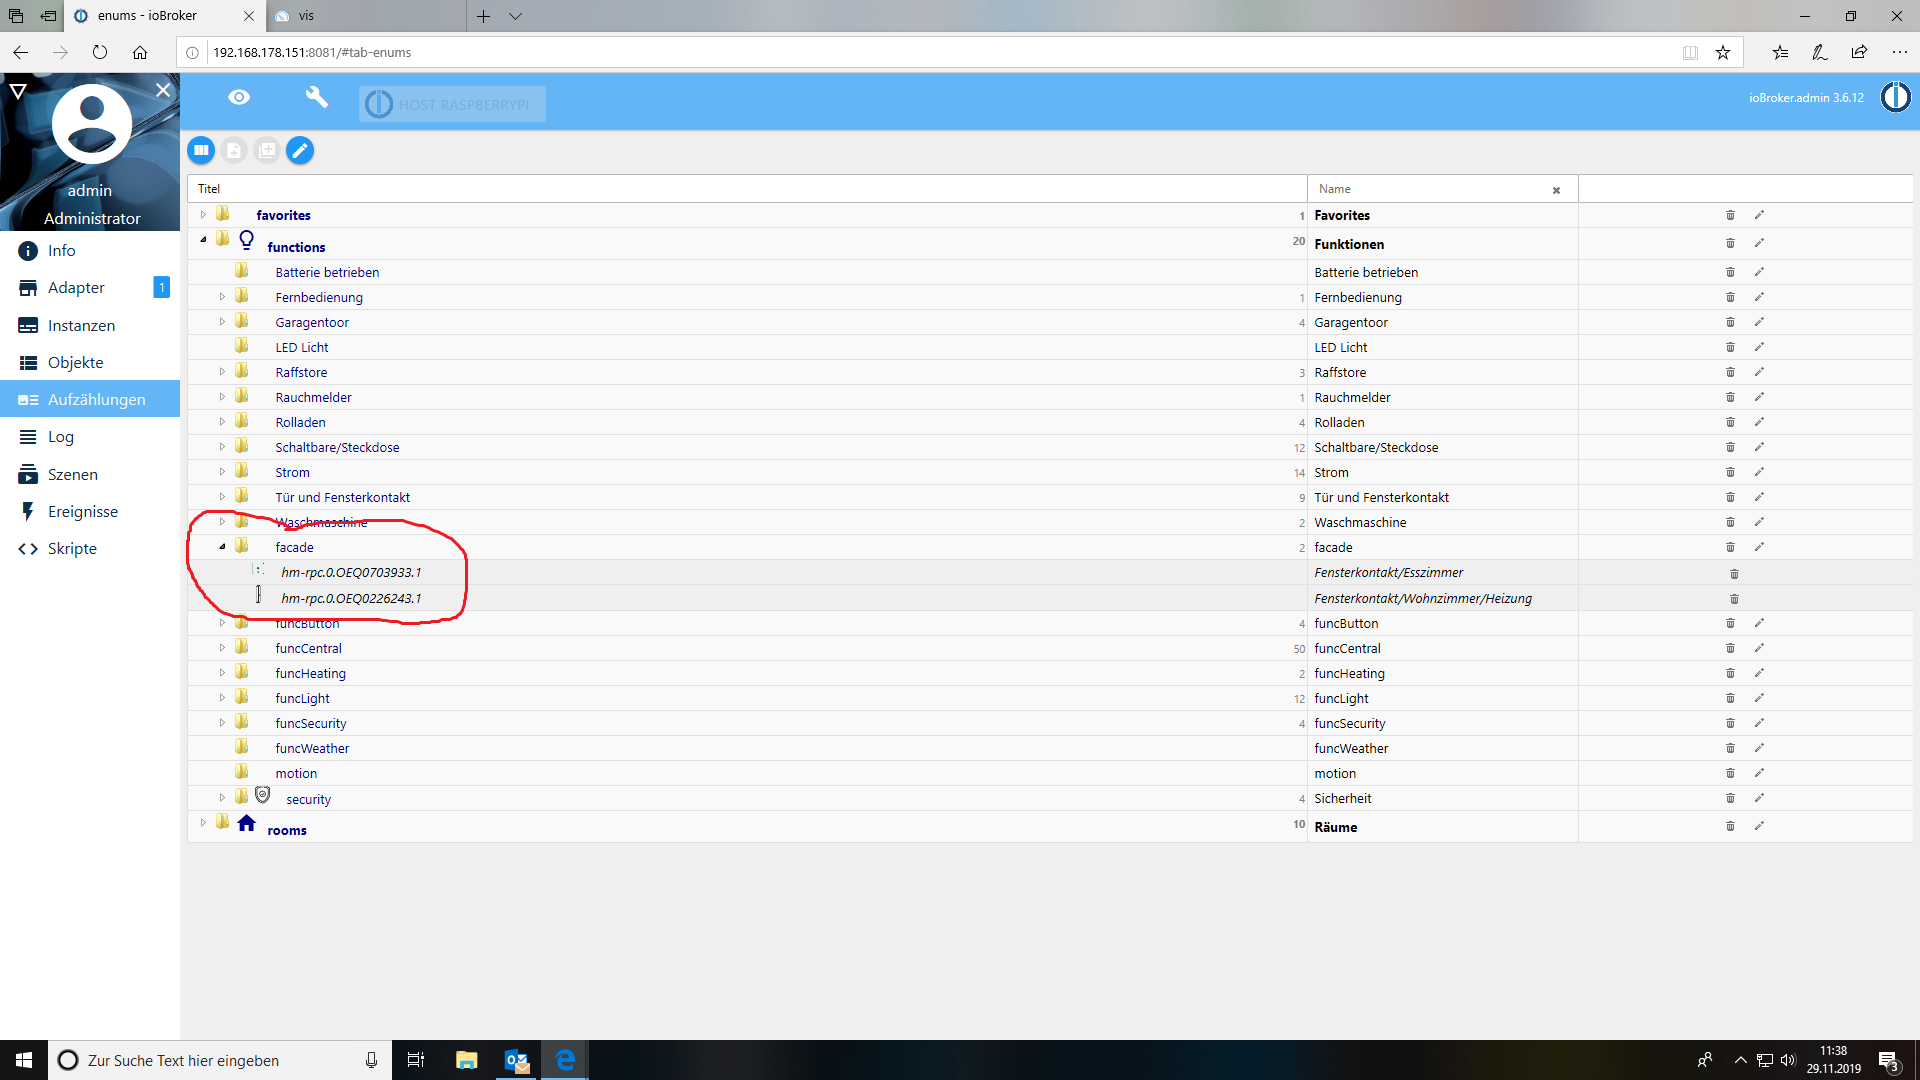This screenshot has height=1080, width=1920.
Task: Click the blue pencil edit-mode button
Action: tap(300, 150)
